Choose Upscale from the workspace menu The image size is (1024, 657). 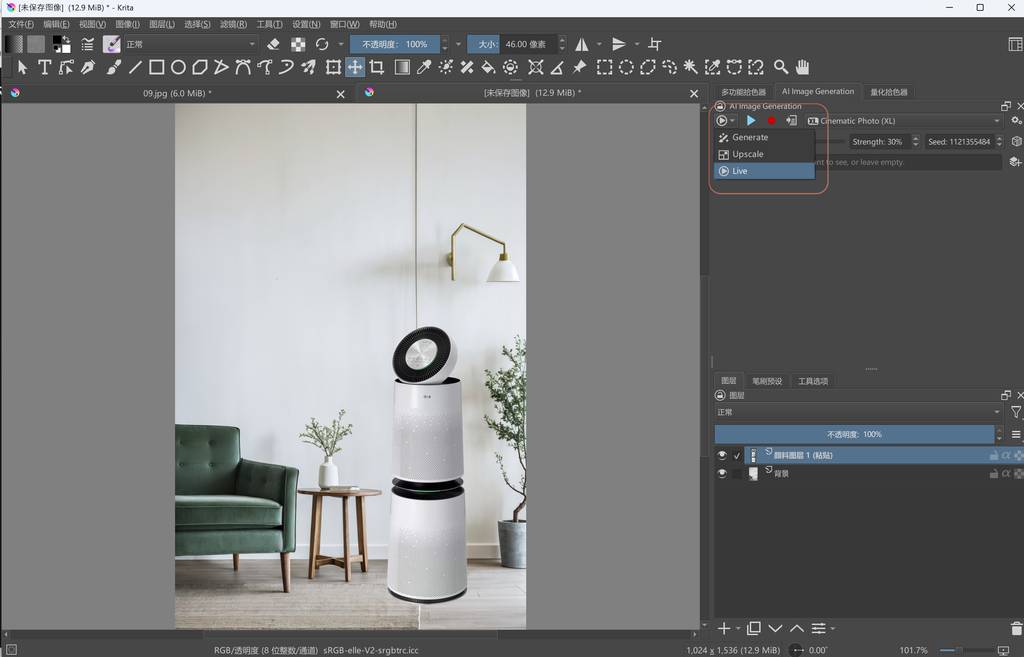coord(748,154)
